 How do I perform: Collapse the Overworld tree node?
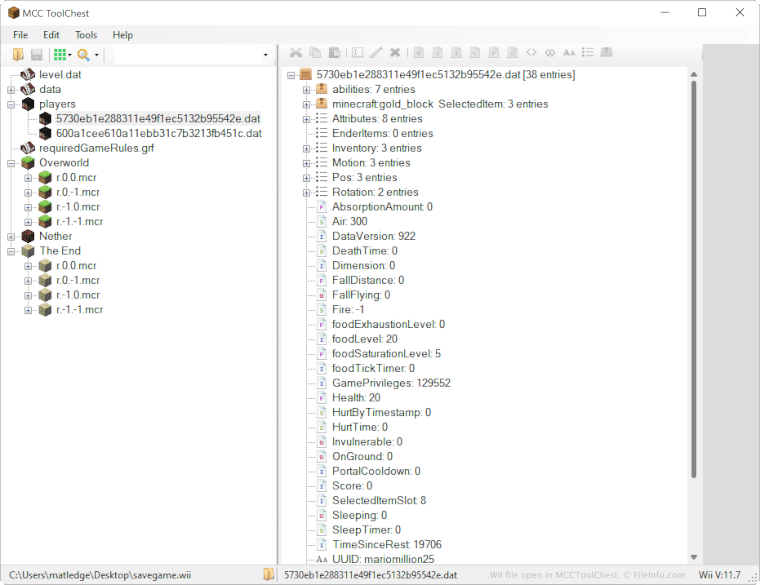pyautogui.click(x=11, y=163)
